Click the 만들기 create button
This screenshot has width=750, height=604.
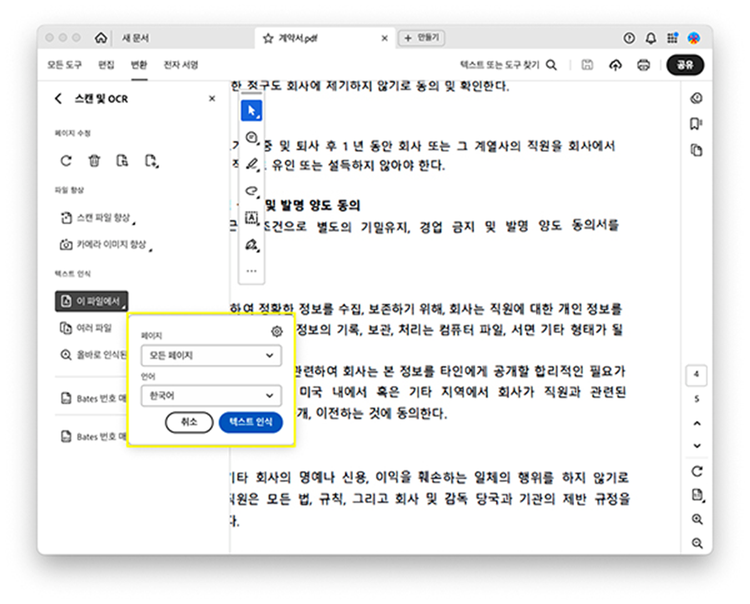[x=422, y=38]
